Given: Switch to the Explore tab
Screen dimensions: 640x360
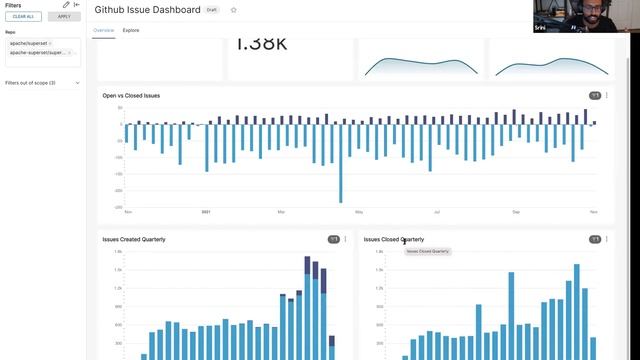Looking at the screenshot, I should click(131, 31).
